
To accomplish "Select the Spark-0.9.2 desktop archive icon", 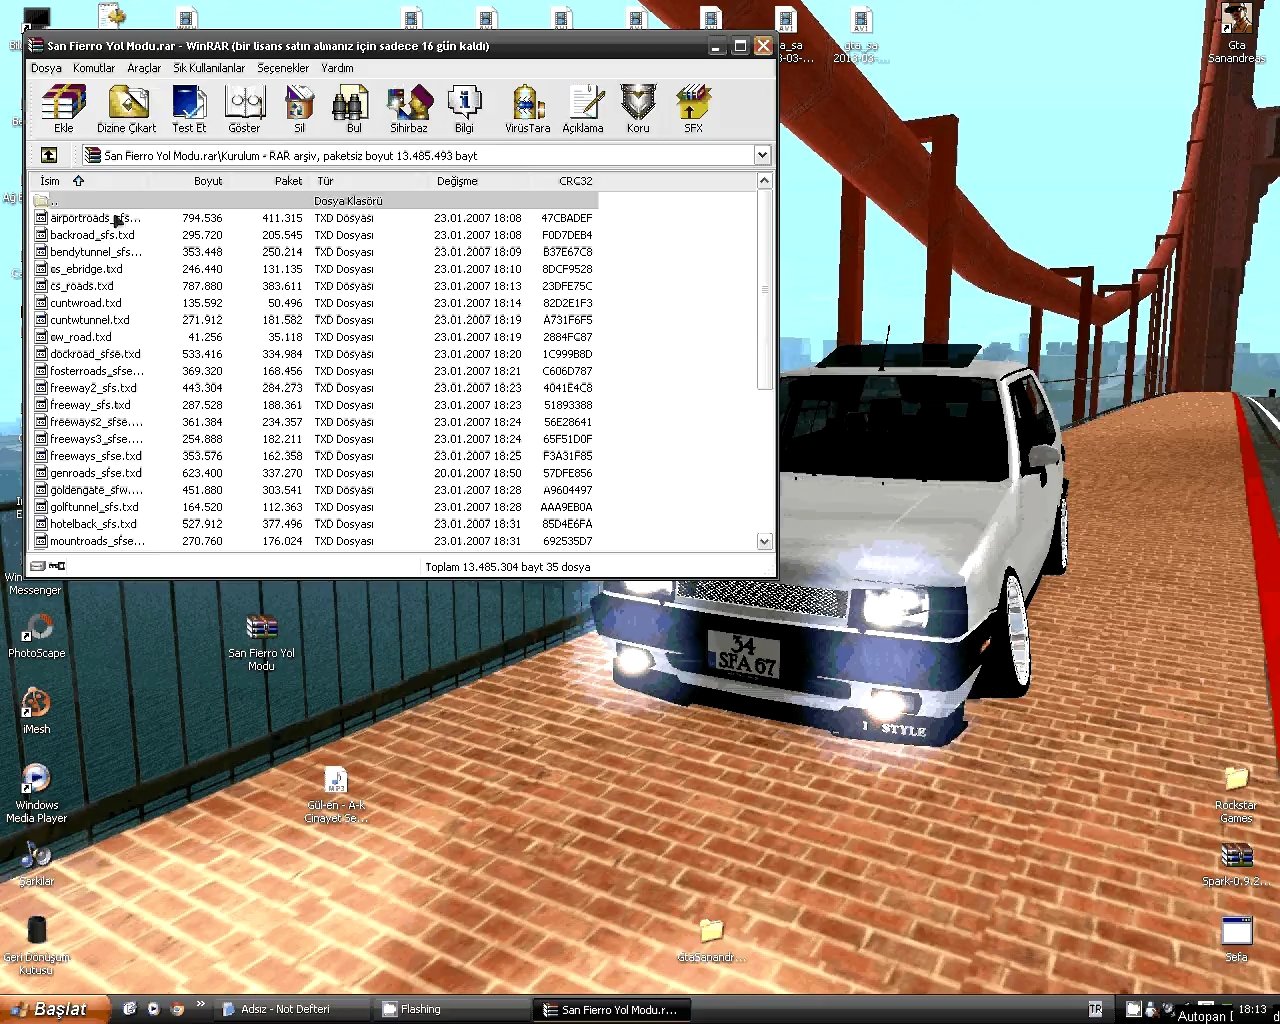I will [1236, 865].
